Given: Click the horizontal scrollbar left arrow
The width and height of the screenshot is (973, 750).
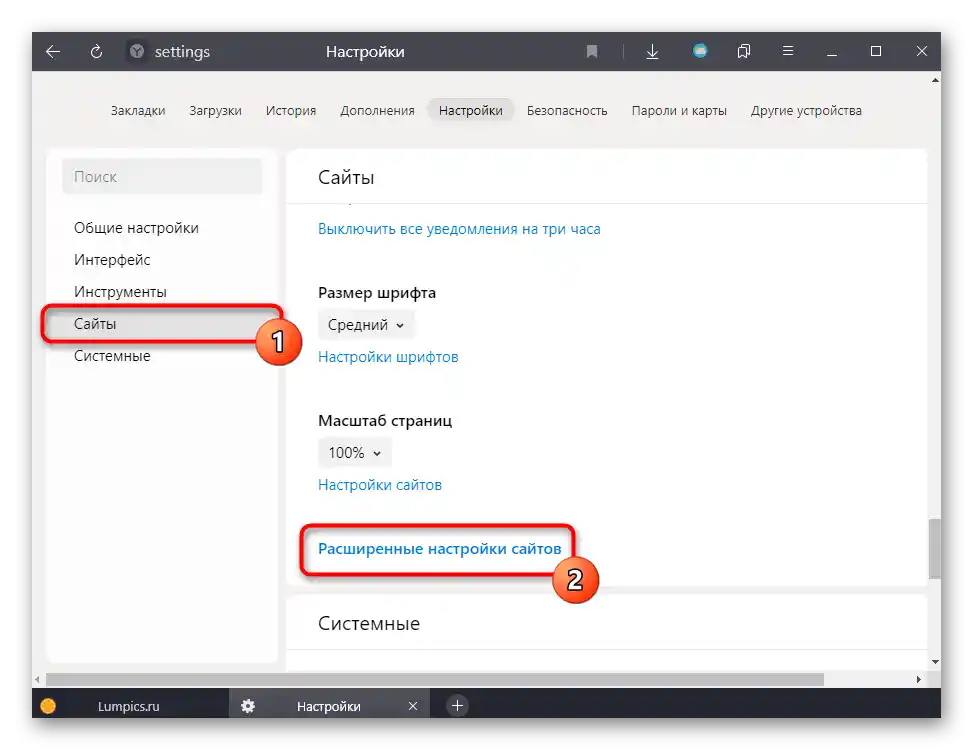Looking at the screenshot, I should coord(37,679).
